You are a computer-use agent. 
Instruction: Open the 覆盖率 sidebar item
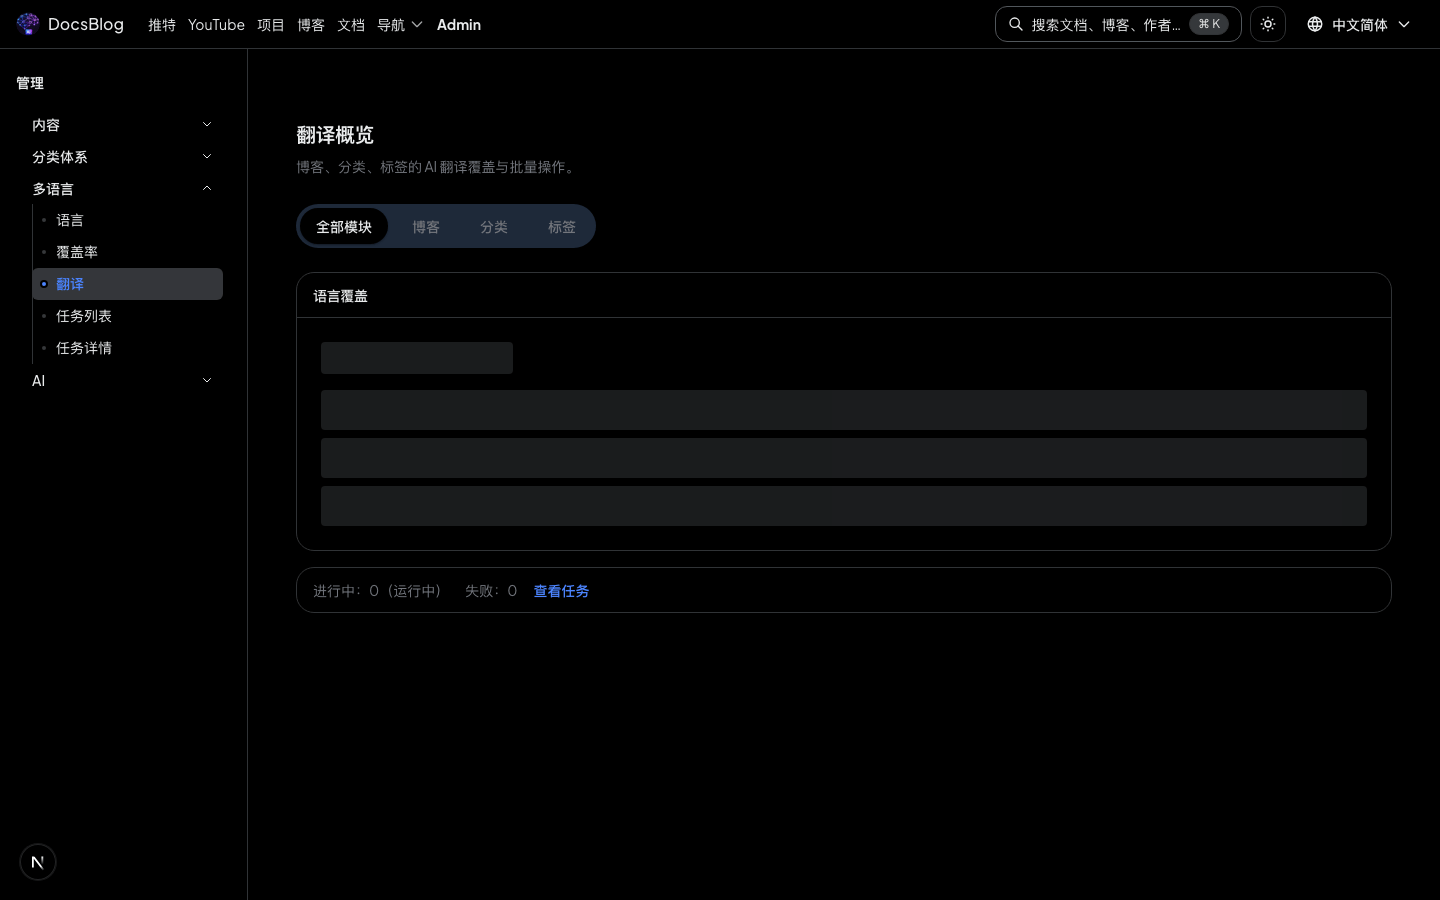coord(128,252)
